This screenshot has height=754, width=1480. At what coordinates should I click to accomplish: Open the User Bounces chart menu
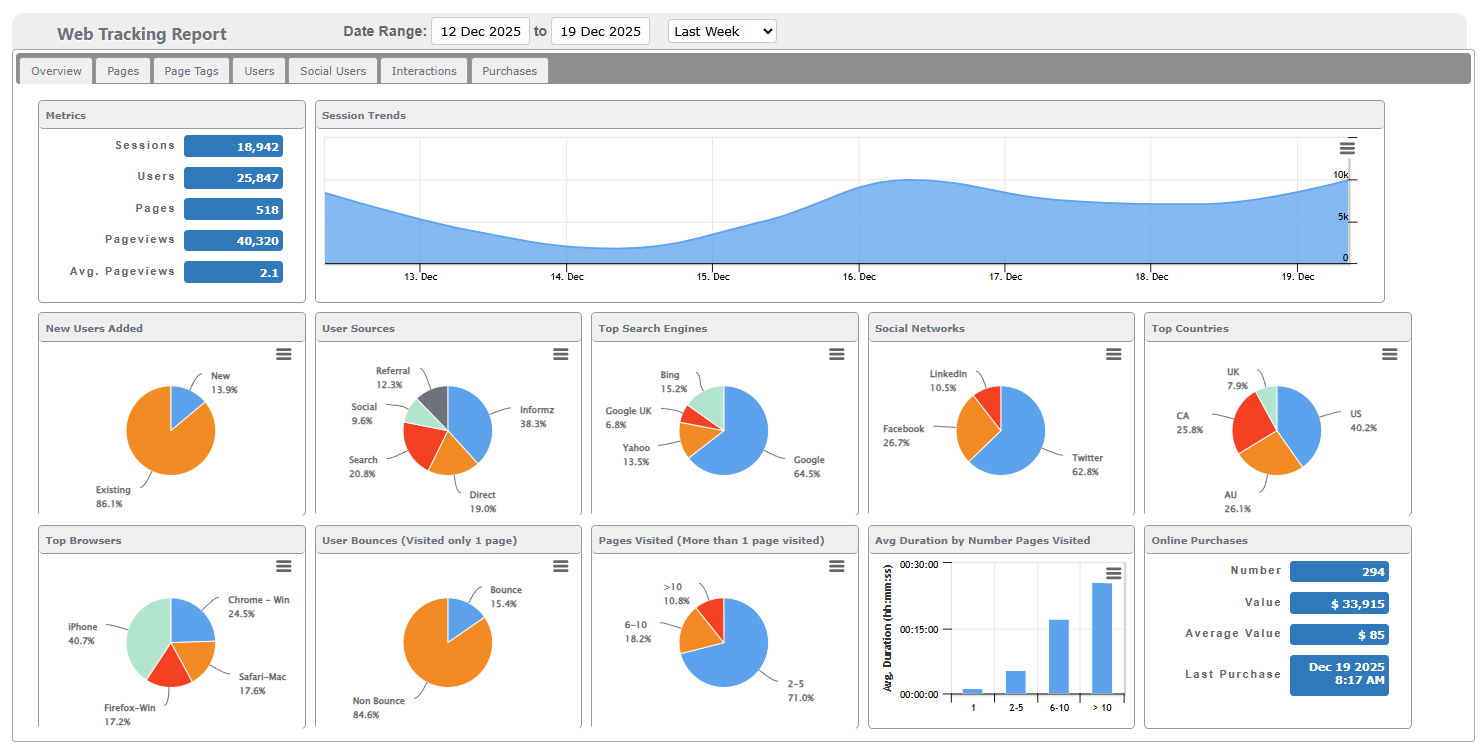coord(561,566)
